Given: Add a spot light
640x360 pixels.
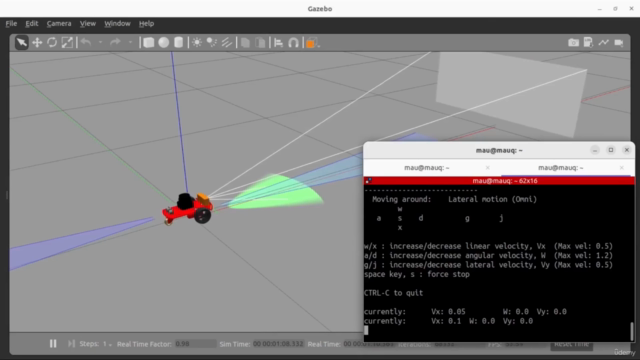Looking at the screenshot, I should pos(212,42).
